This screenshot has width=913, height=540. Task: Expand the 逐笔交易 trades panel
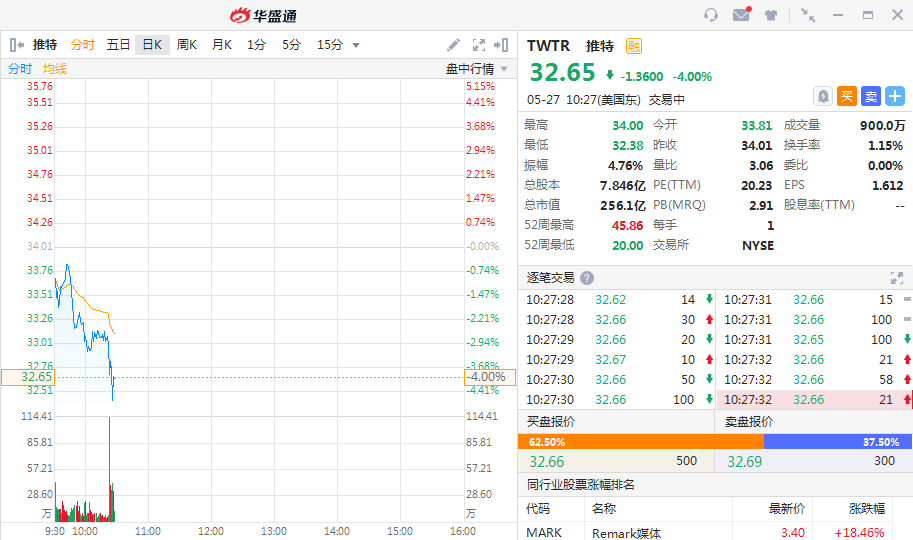[x=896, y=278]
